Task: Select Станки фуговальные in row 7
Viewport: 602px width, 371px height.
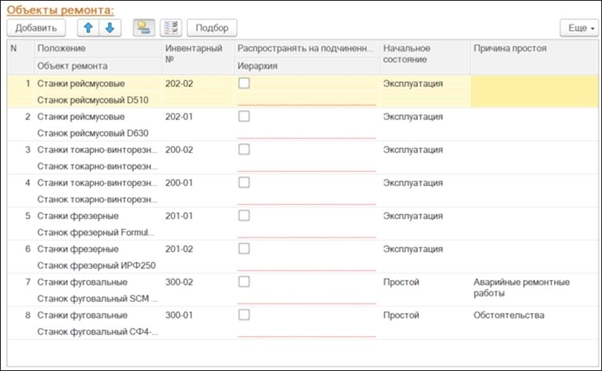Action: point(82,282)
